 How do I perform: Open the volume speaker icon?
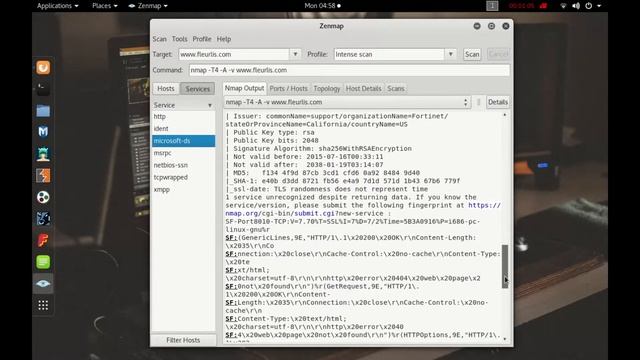click(x=576, y=6)
